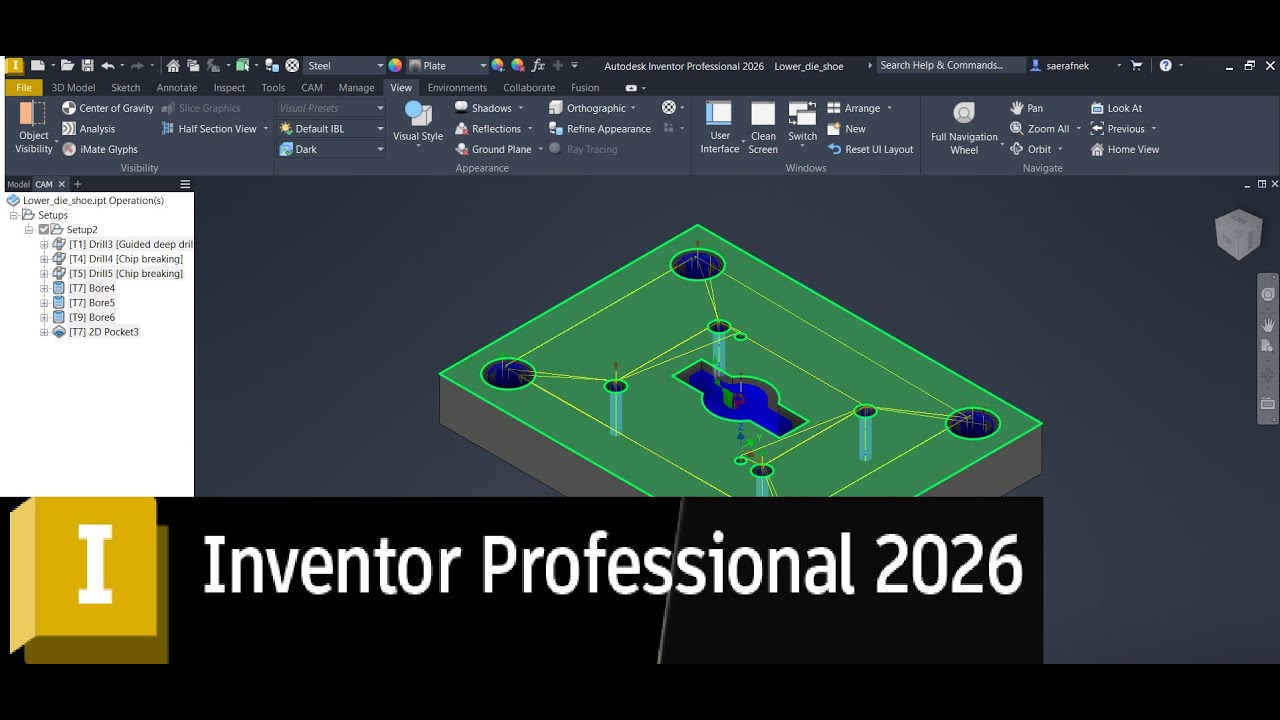Open the saerafnek account dropdown
1280x720 pixels.
coord(1119,66)
